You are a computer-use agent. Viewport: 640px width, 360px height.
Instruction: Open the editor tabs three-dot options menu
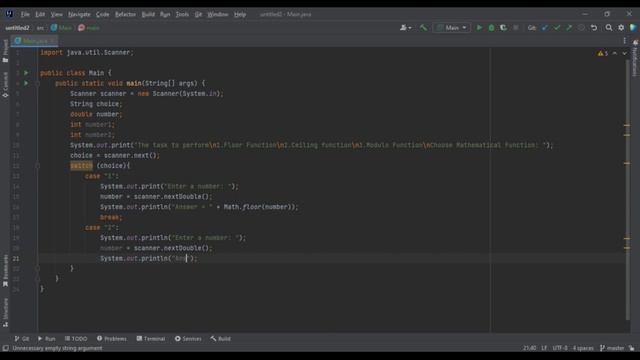pos(624,40)
